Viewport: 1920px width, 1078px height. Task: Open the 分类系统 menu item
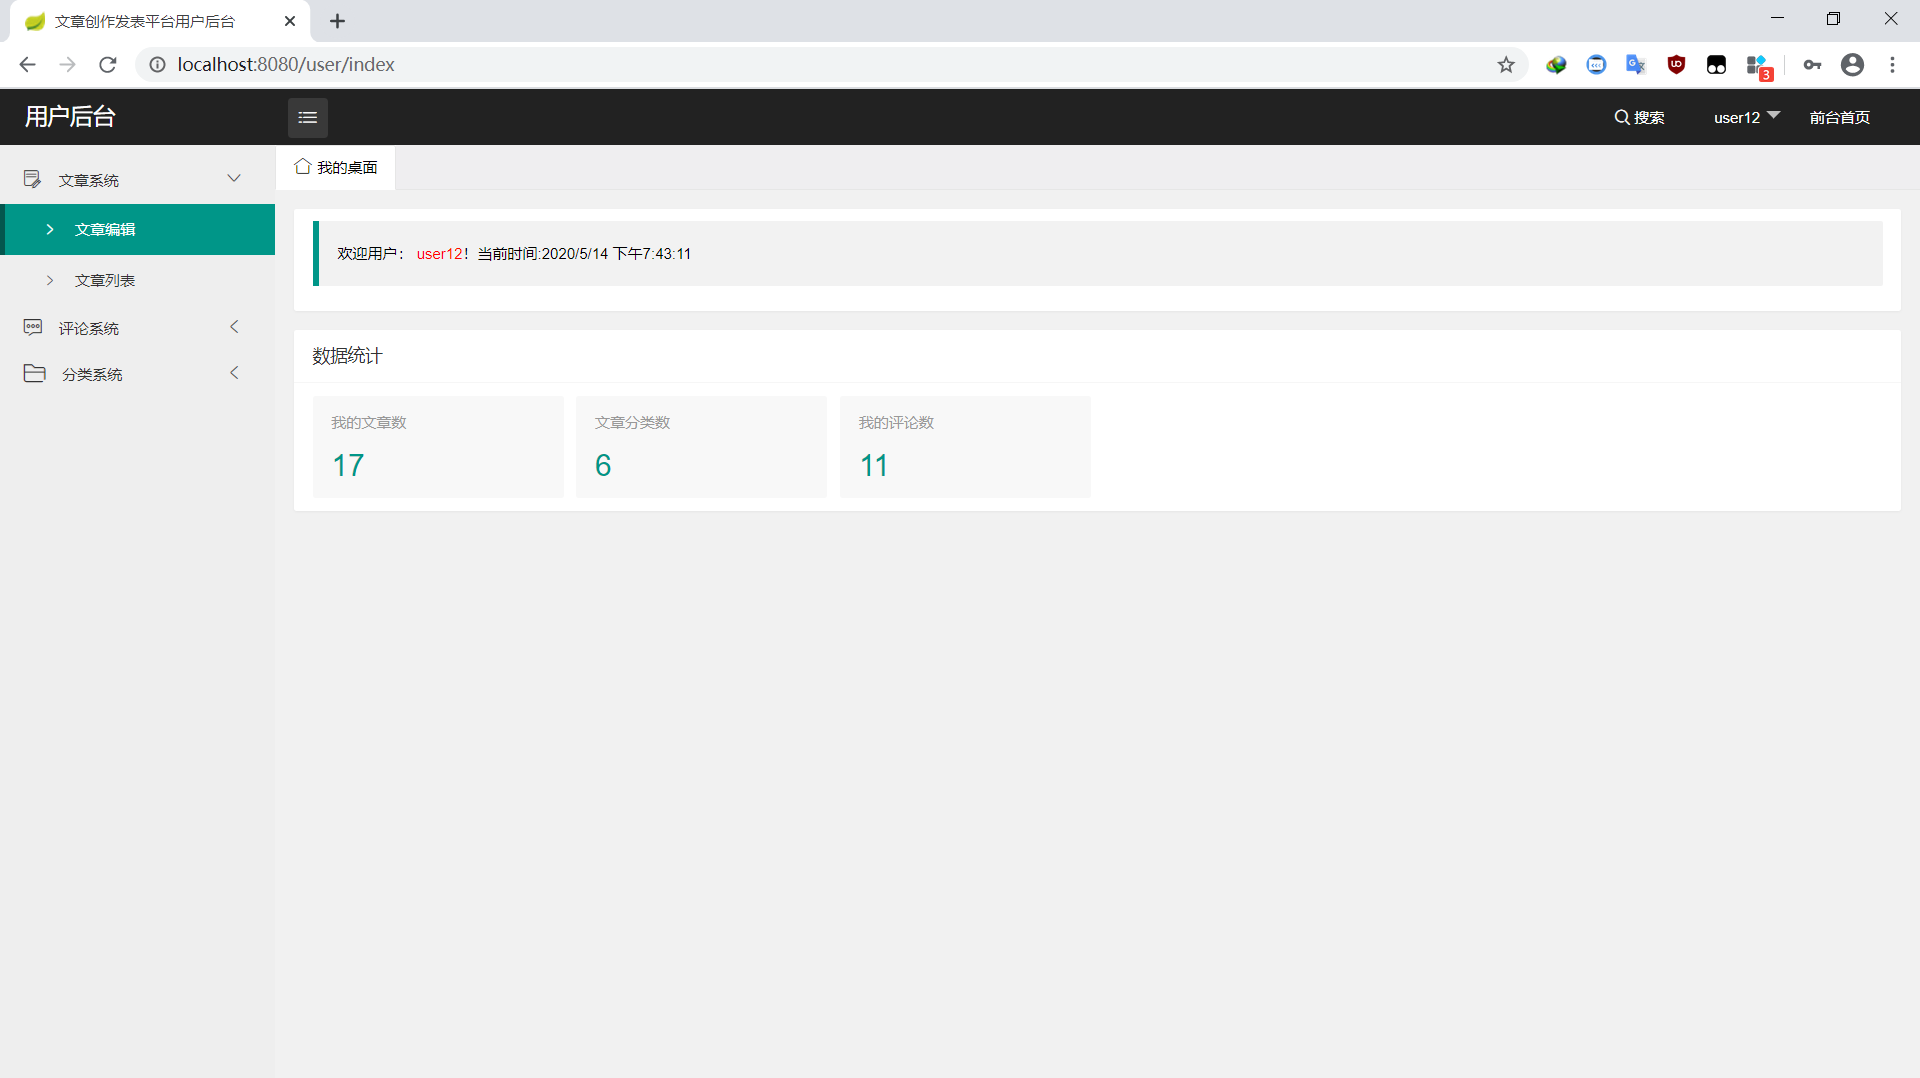[x=138, y=373]
